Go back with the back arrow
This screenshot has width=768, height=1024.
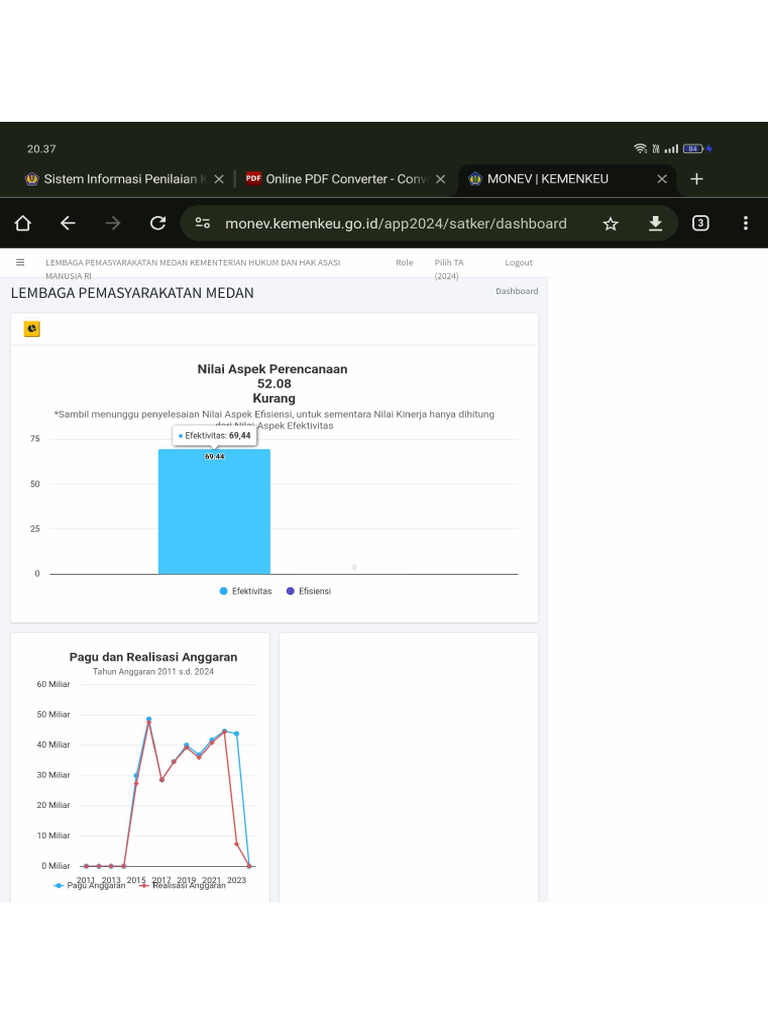pos(67,224)
